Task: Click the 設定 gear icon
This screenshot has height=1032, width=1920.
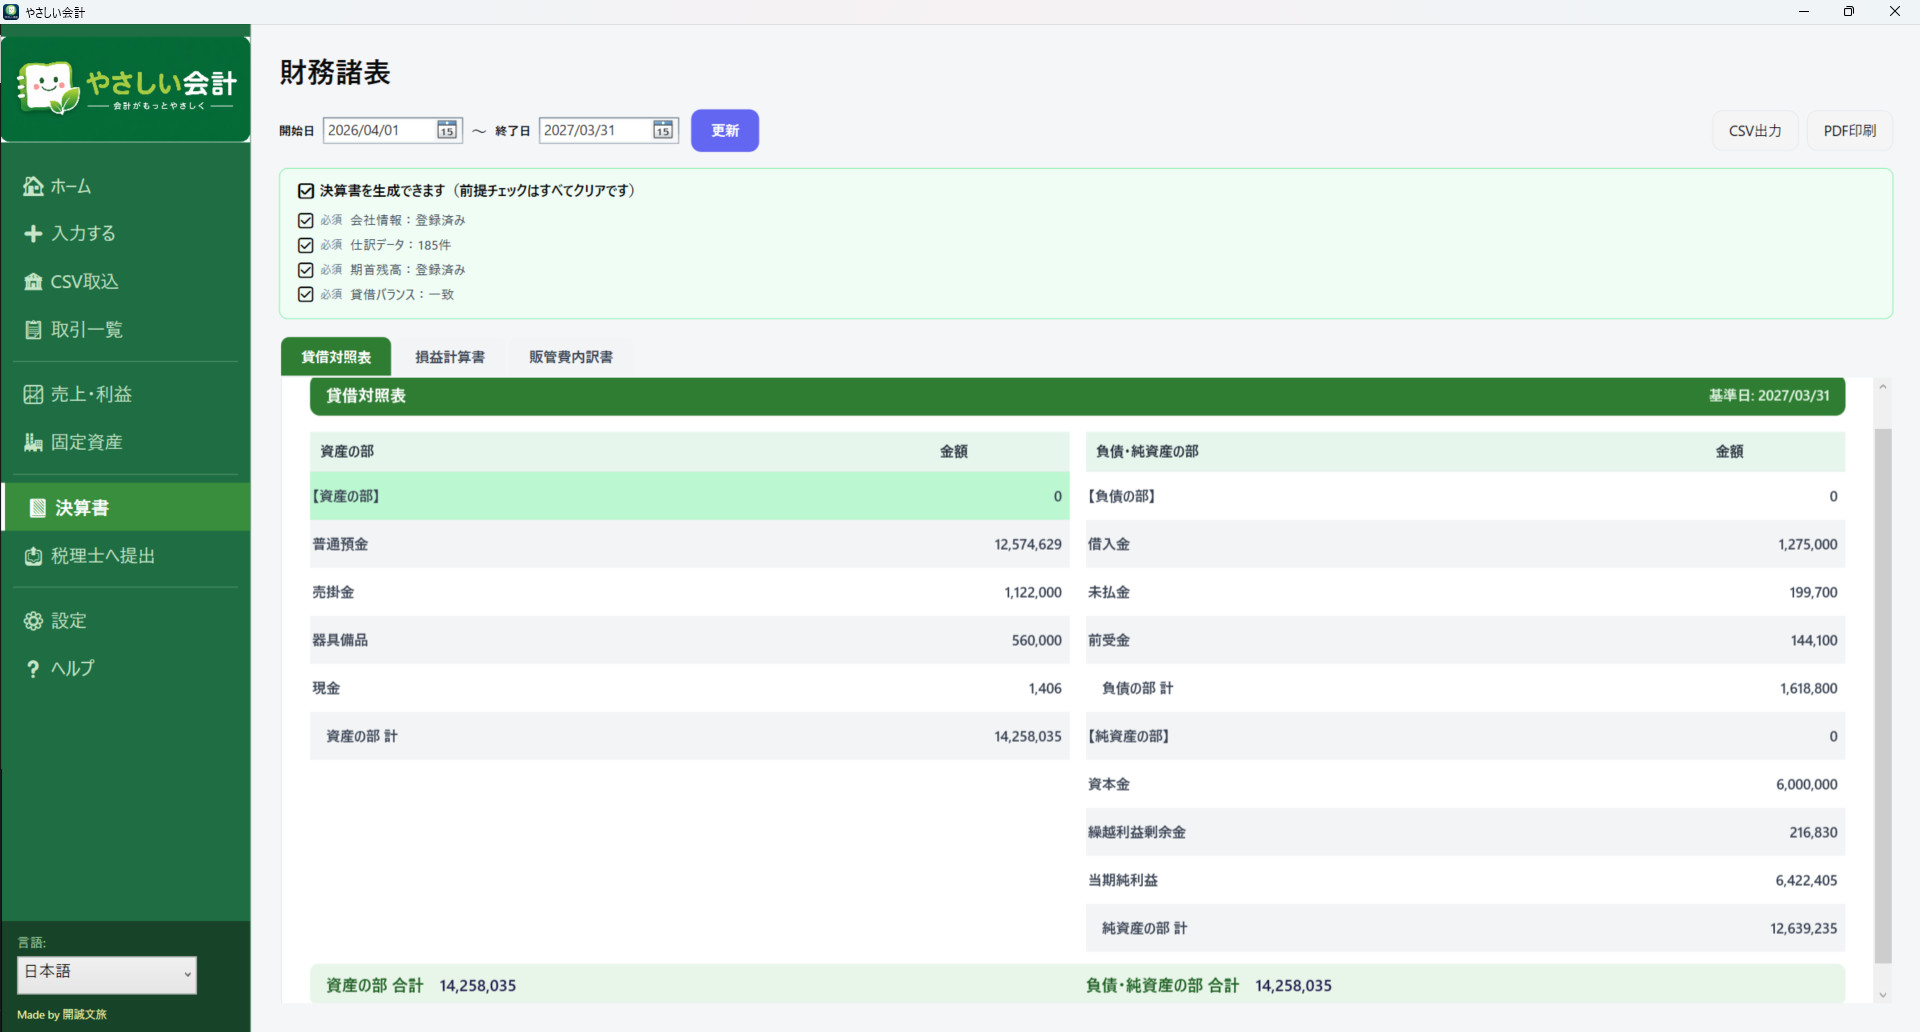Action: pos(33,621)
